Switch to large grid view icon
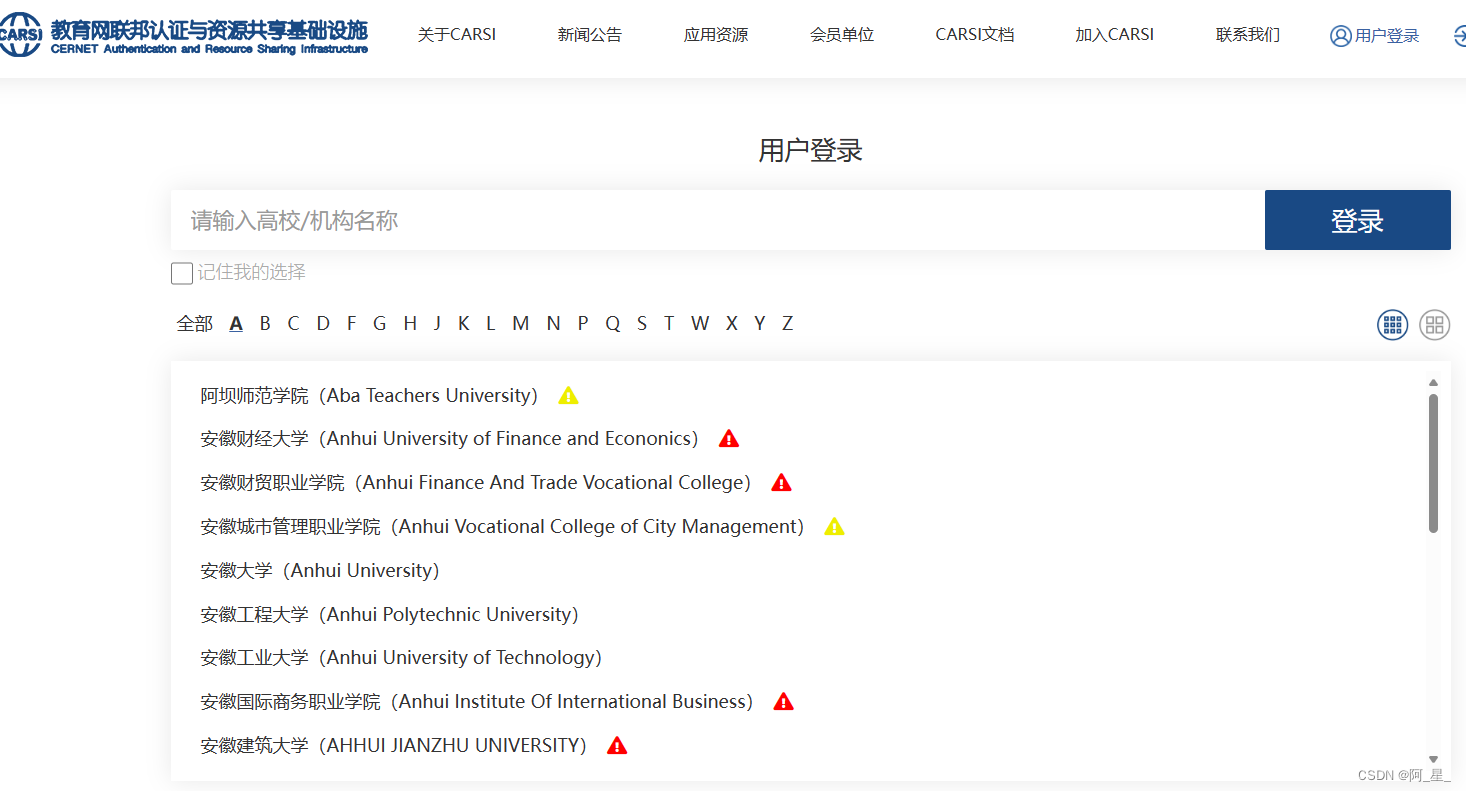Screen dimensions: 1466x791 (x=1435, y=324)
